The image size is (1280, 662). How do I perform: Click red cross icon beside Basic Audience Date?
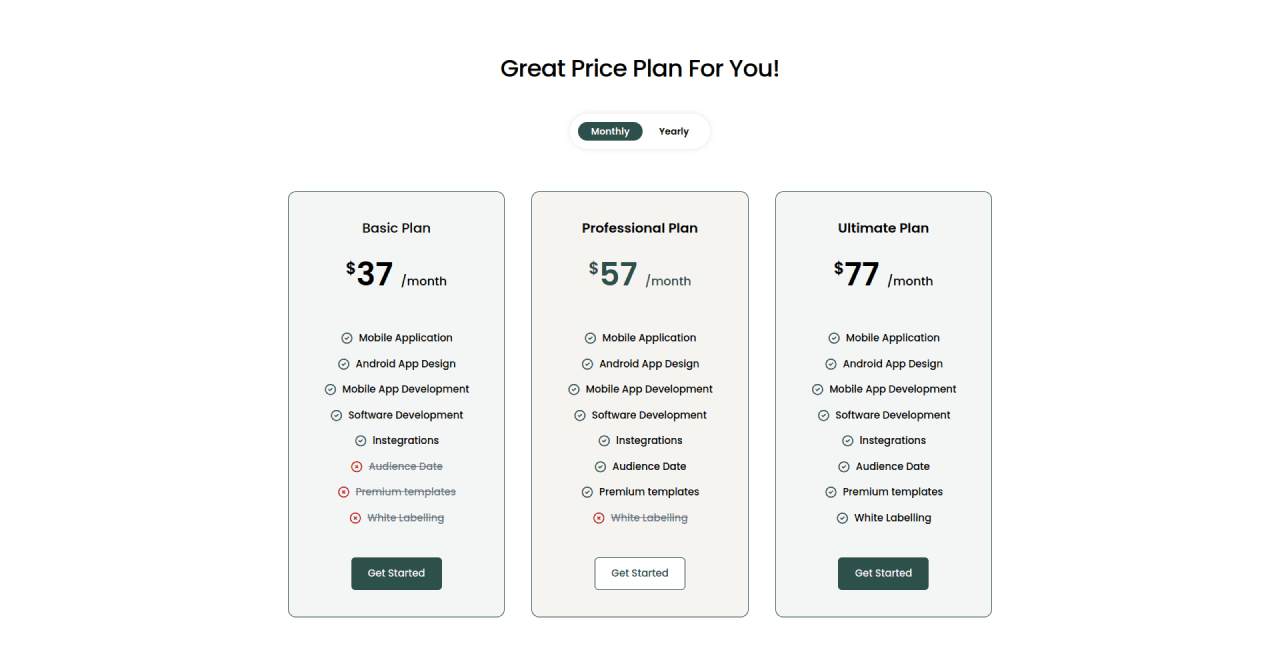tap(357, 467)
